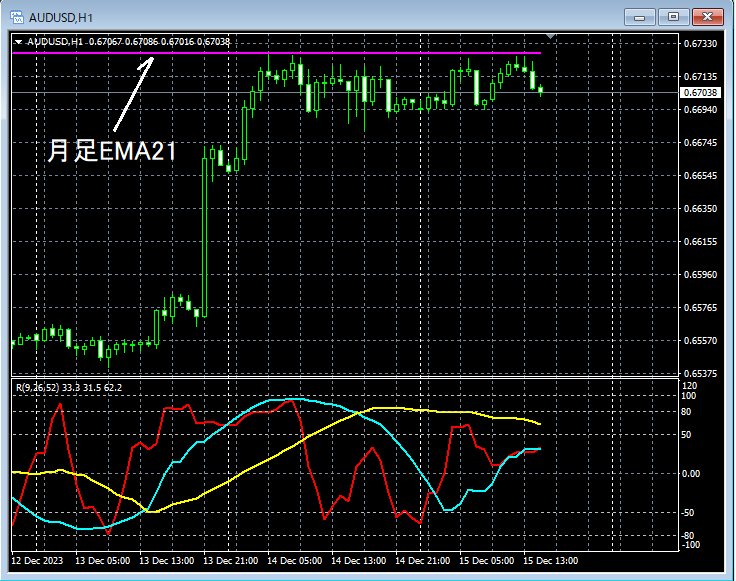Image resolution: width=736 pixels, height=581 pixels.
Task: Maximize the AUDUSD,H1 chart window
Action: pyautogui.click(x=673, y=17)
